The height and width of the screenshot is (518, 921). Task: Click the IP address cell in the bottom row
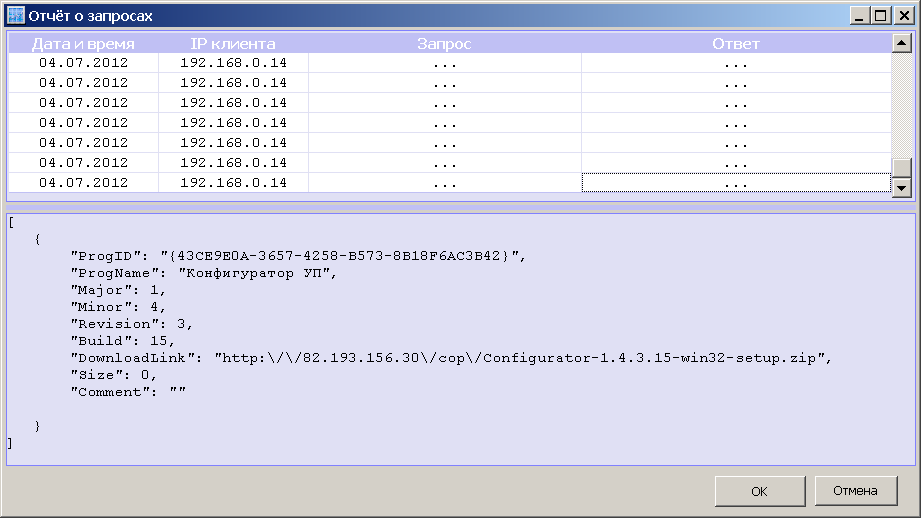coord(233,183)
